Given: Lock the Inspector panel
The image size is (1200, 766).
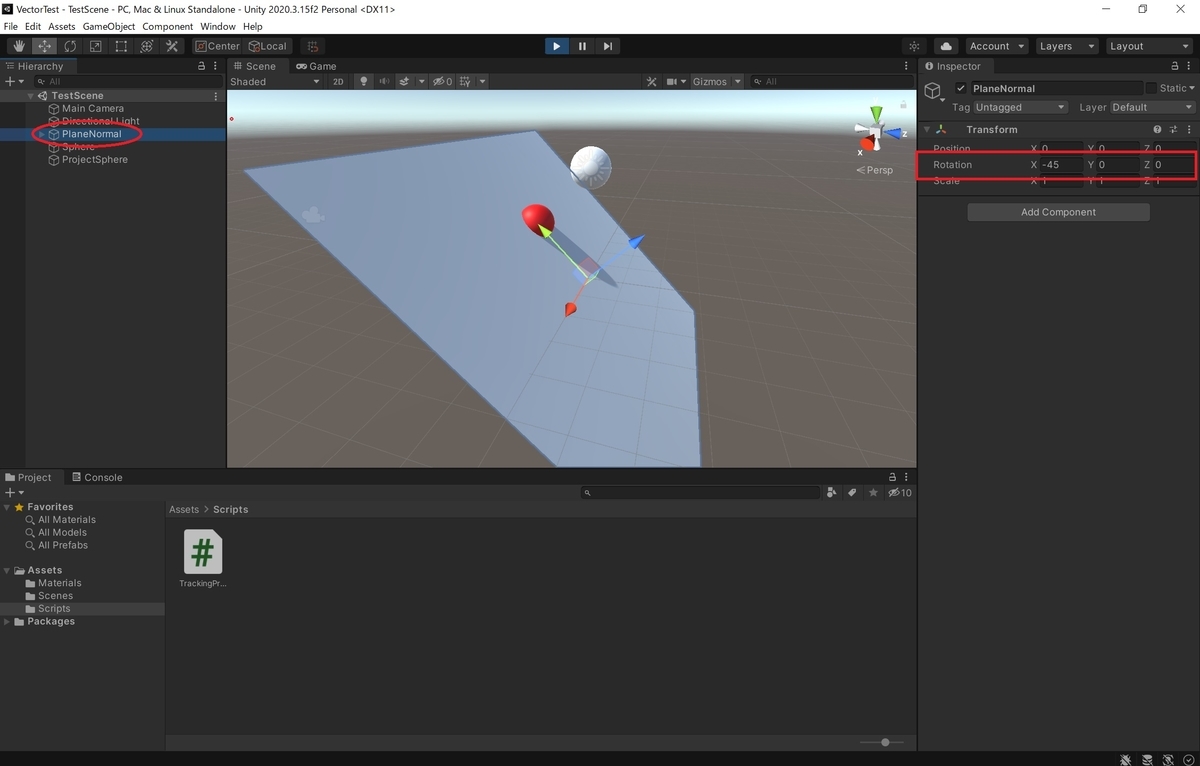Looking at the screenshot, I should 1176,66.
